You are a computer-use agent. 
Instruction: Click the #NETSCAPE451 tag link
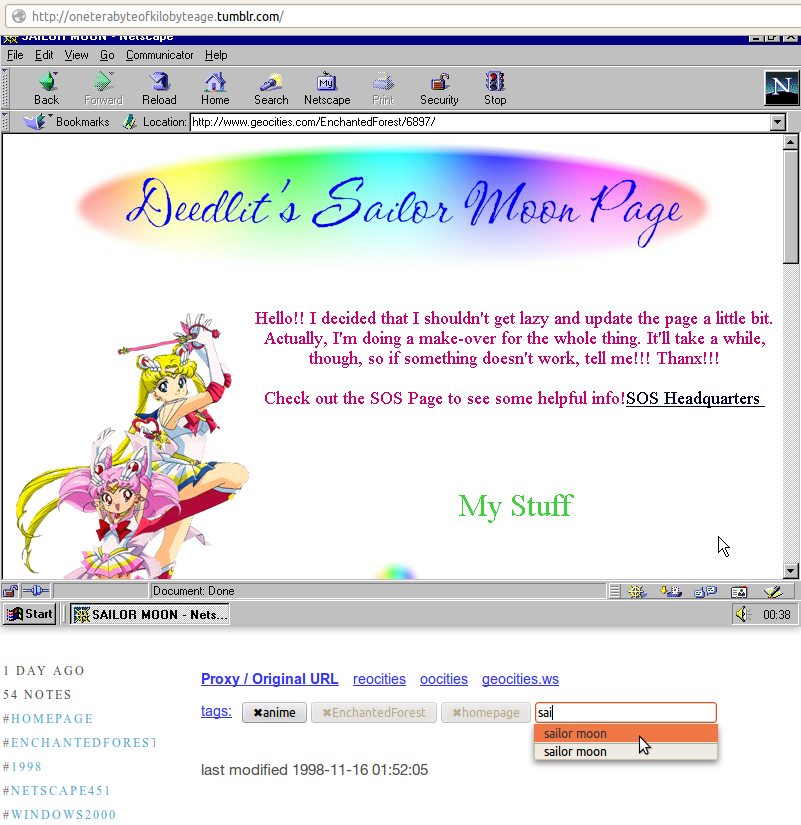tap(57, 791)
